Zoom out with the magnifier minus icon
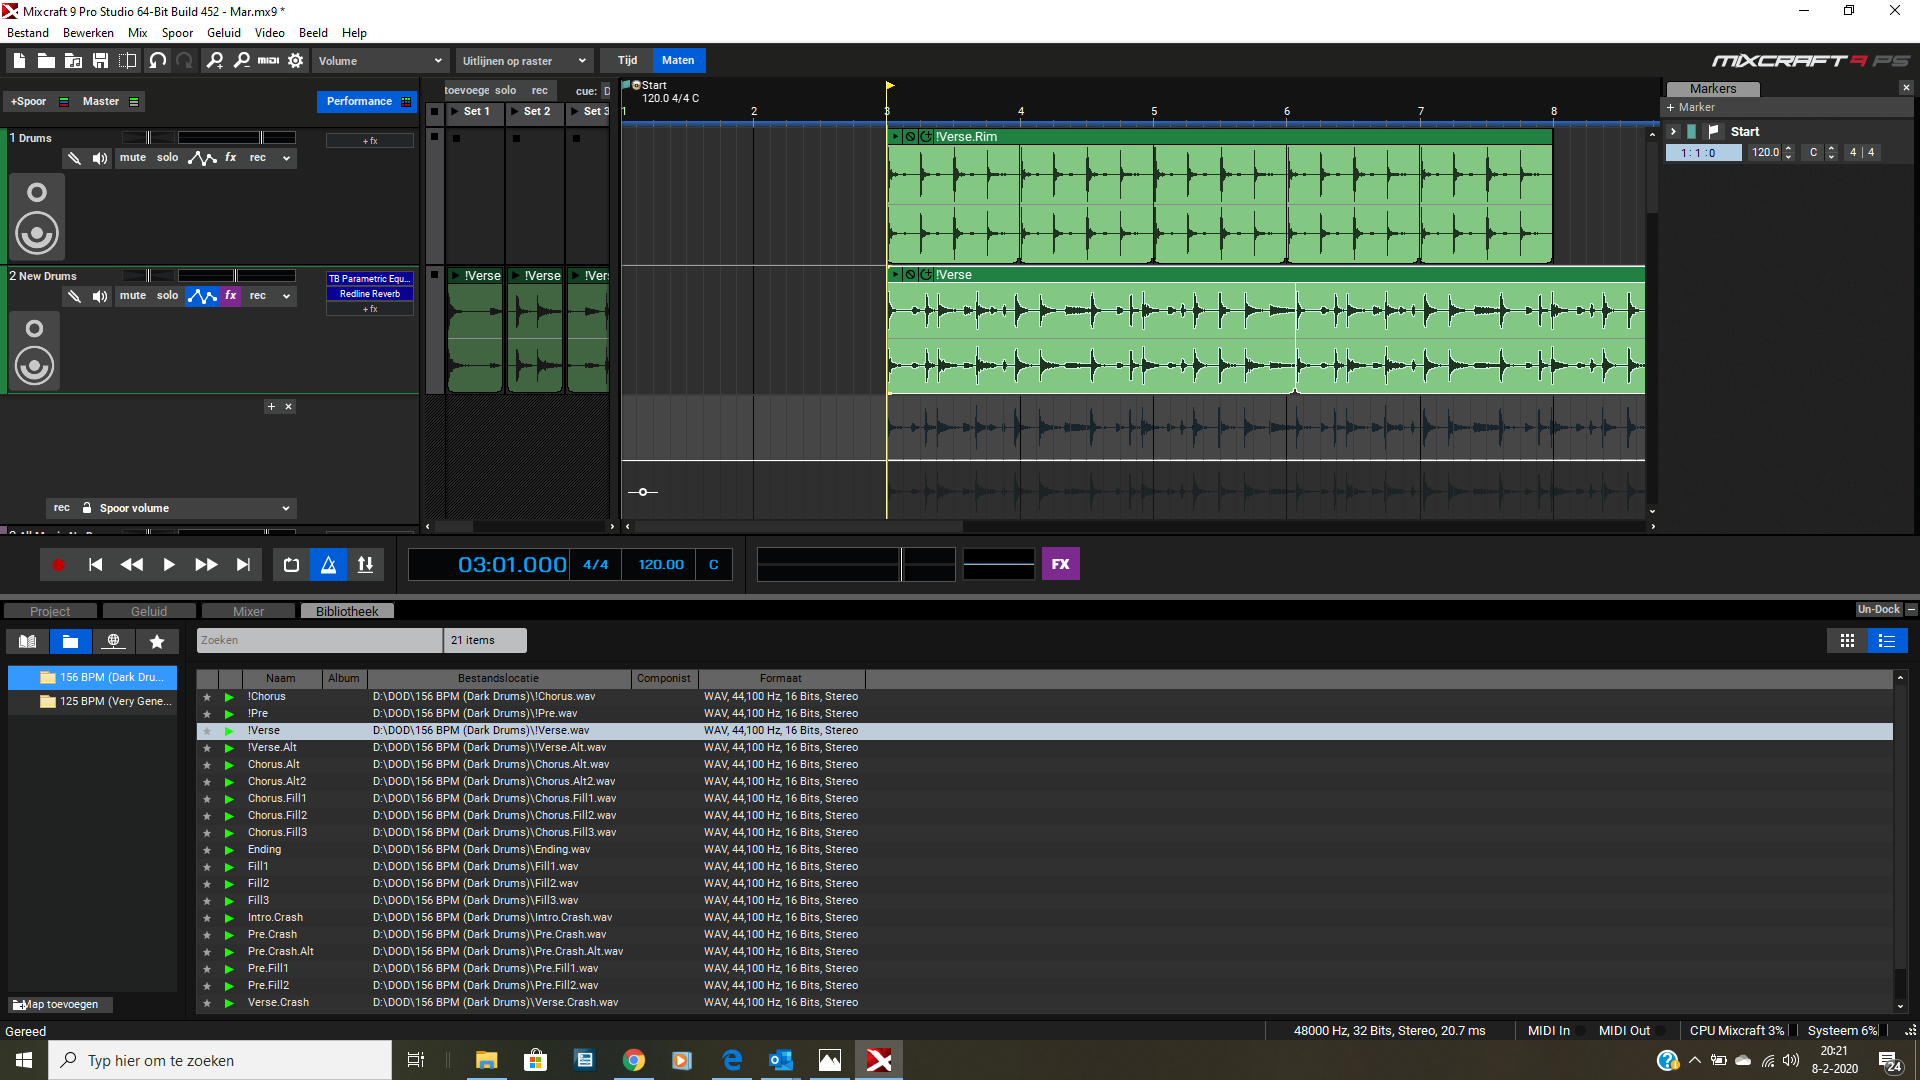The image size is (1920, 1080). [x=242, y=61]
